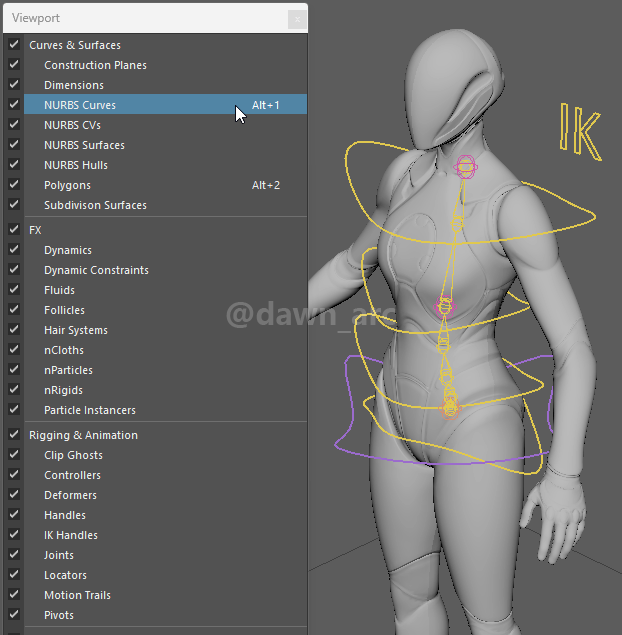This screenshot has width=622, height=635.
Task: Close the Viewport panel
Action: point(297,19)
